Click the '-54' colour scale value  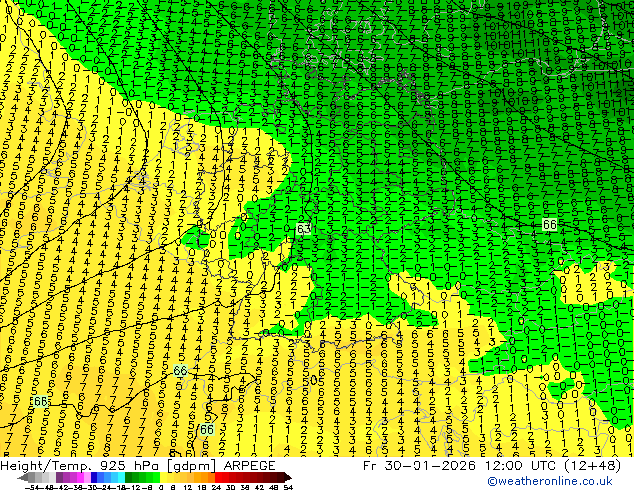(x=31, y=487)
